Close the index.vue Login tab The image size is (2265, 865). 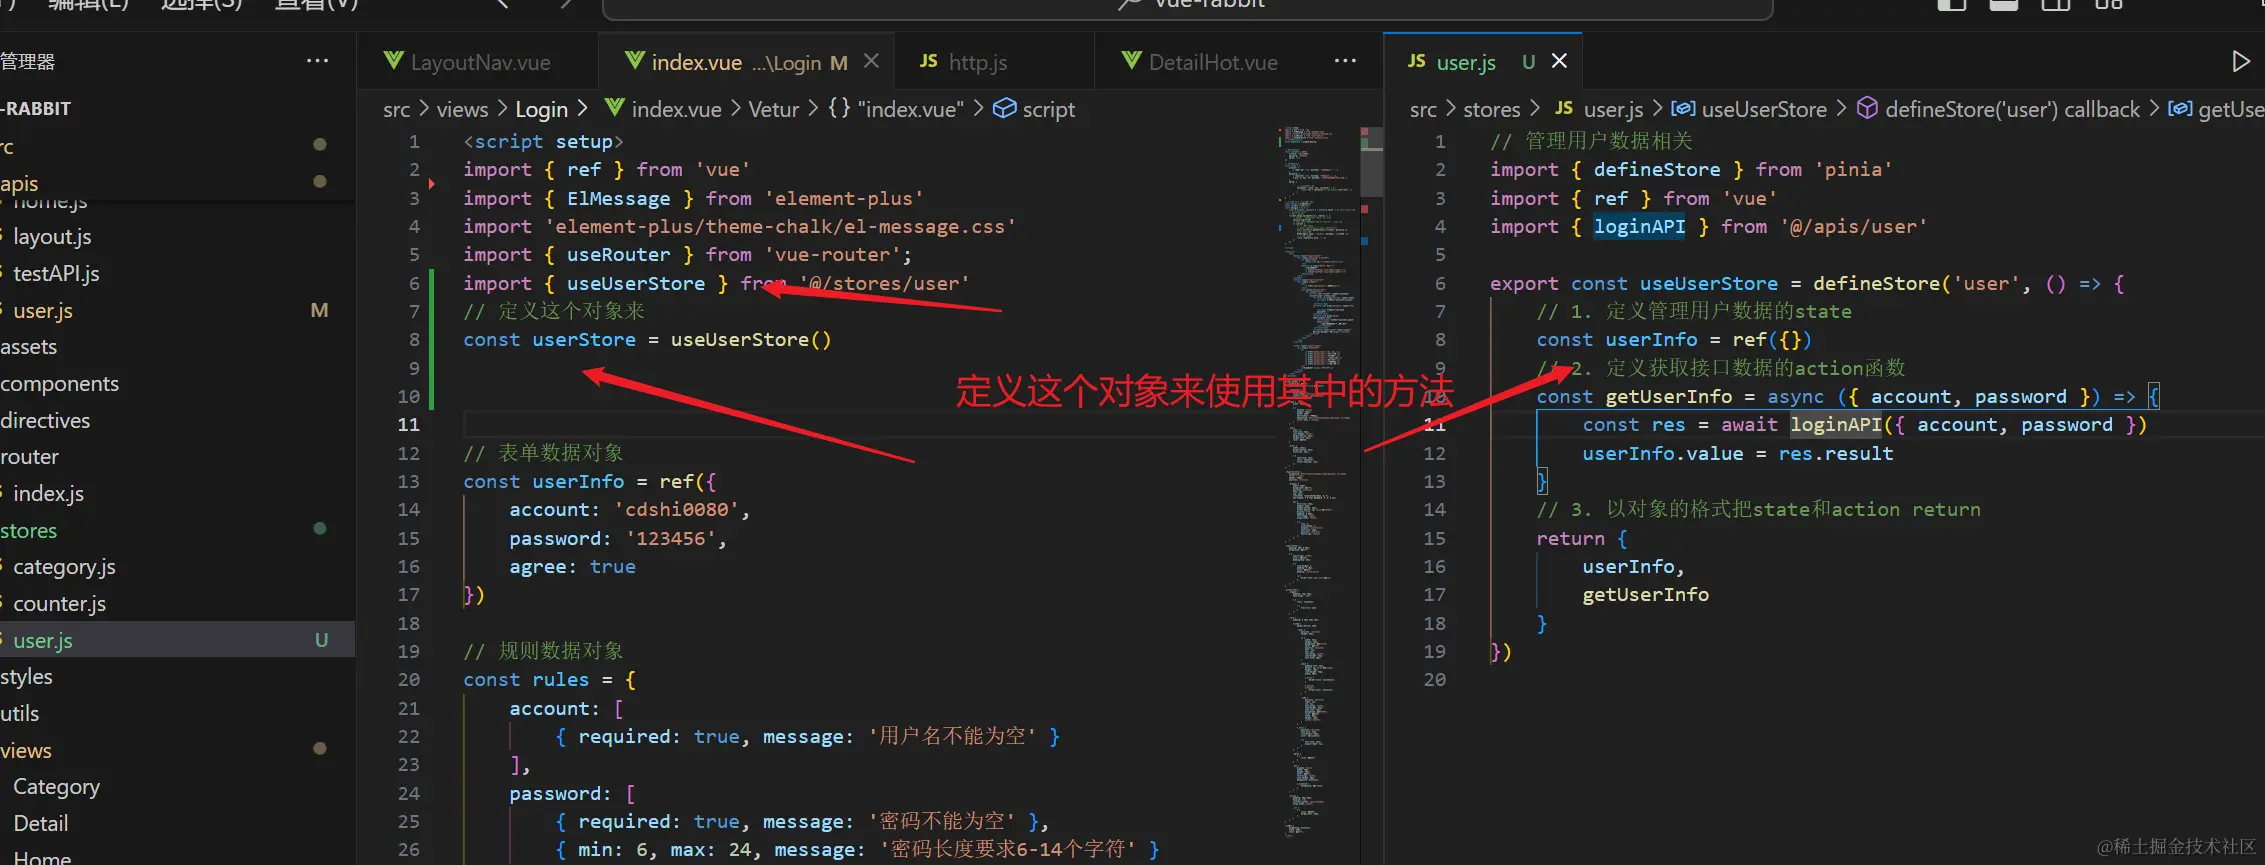(871, 61)
